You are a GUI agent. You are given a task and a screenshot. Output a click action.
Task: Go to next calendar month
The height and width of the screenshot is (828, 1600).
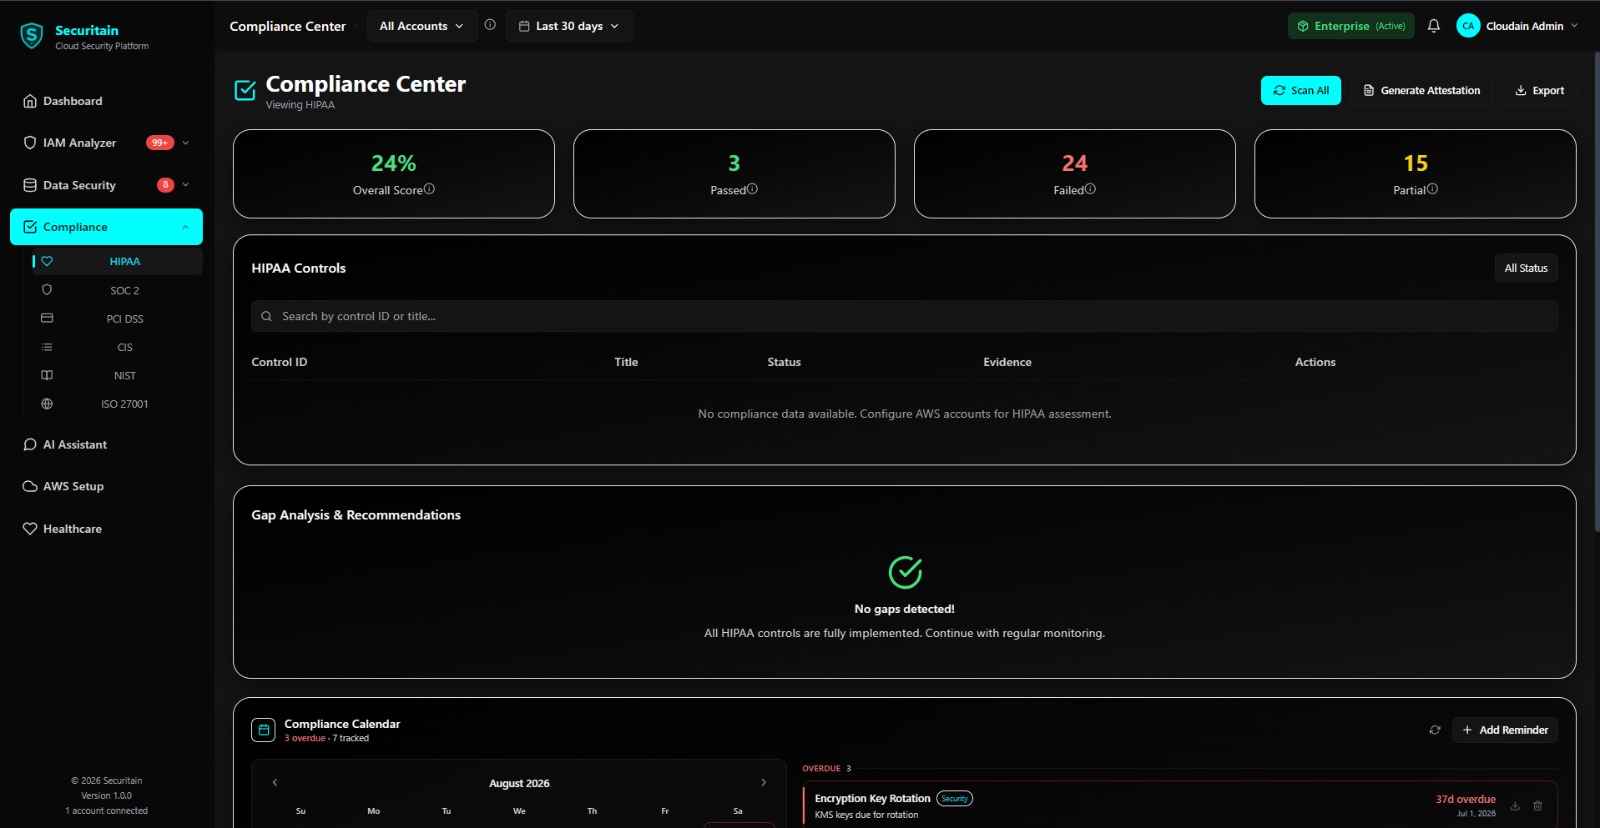[x=764, y=783]
